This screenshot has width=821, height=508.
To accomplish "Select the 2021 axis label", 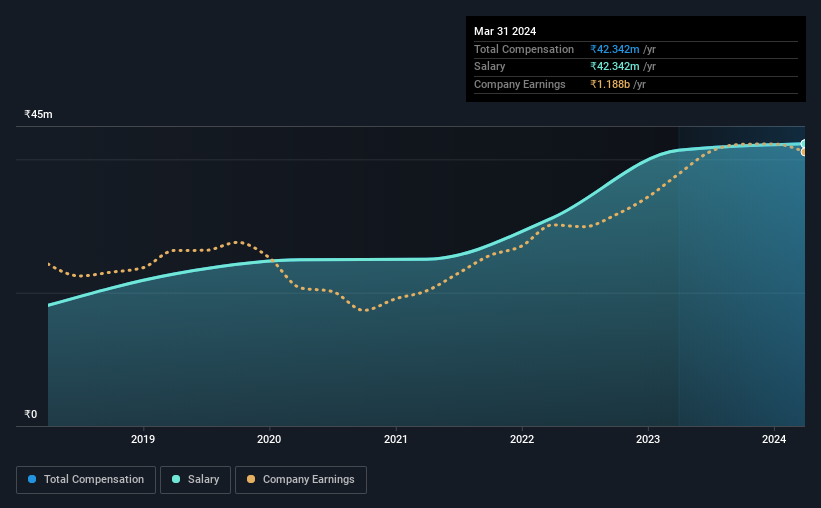I will coord(395,439).
